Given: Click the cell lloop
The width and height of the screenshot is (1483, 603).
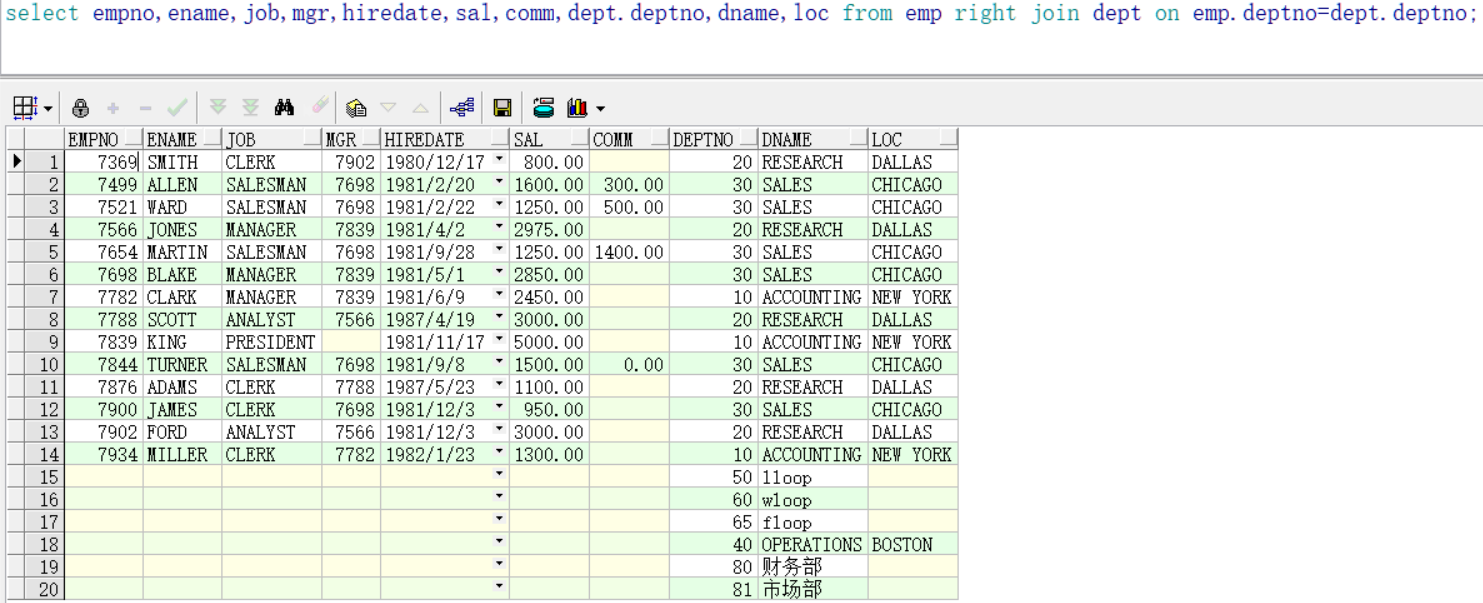Looking at the screenshot, I should pyautogui.click(x=812, y=477).
